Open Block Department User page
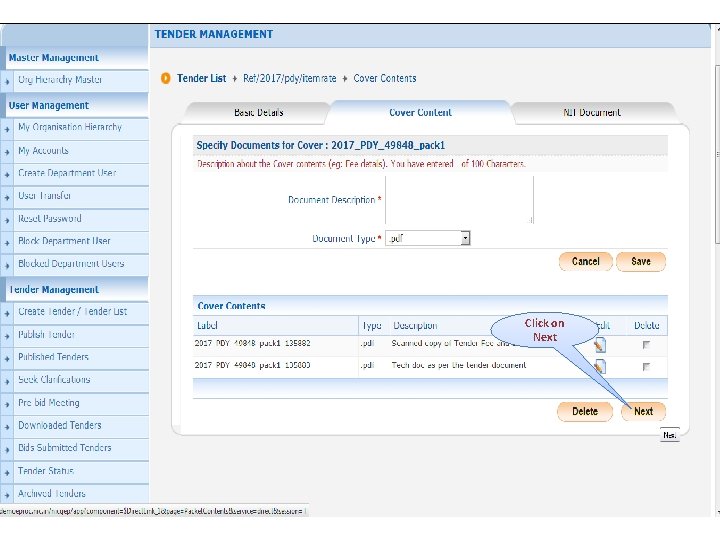The height and width of the screenshot is (540, 720). point(64,241)
